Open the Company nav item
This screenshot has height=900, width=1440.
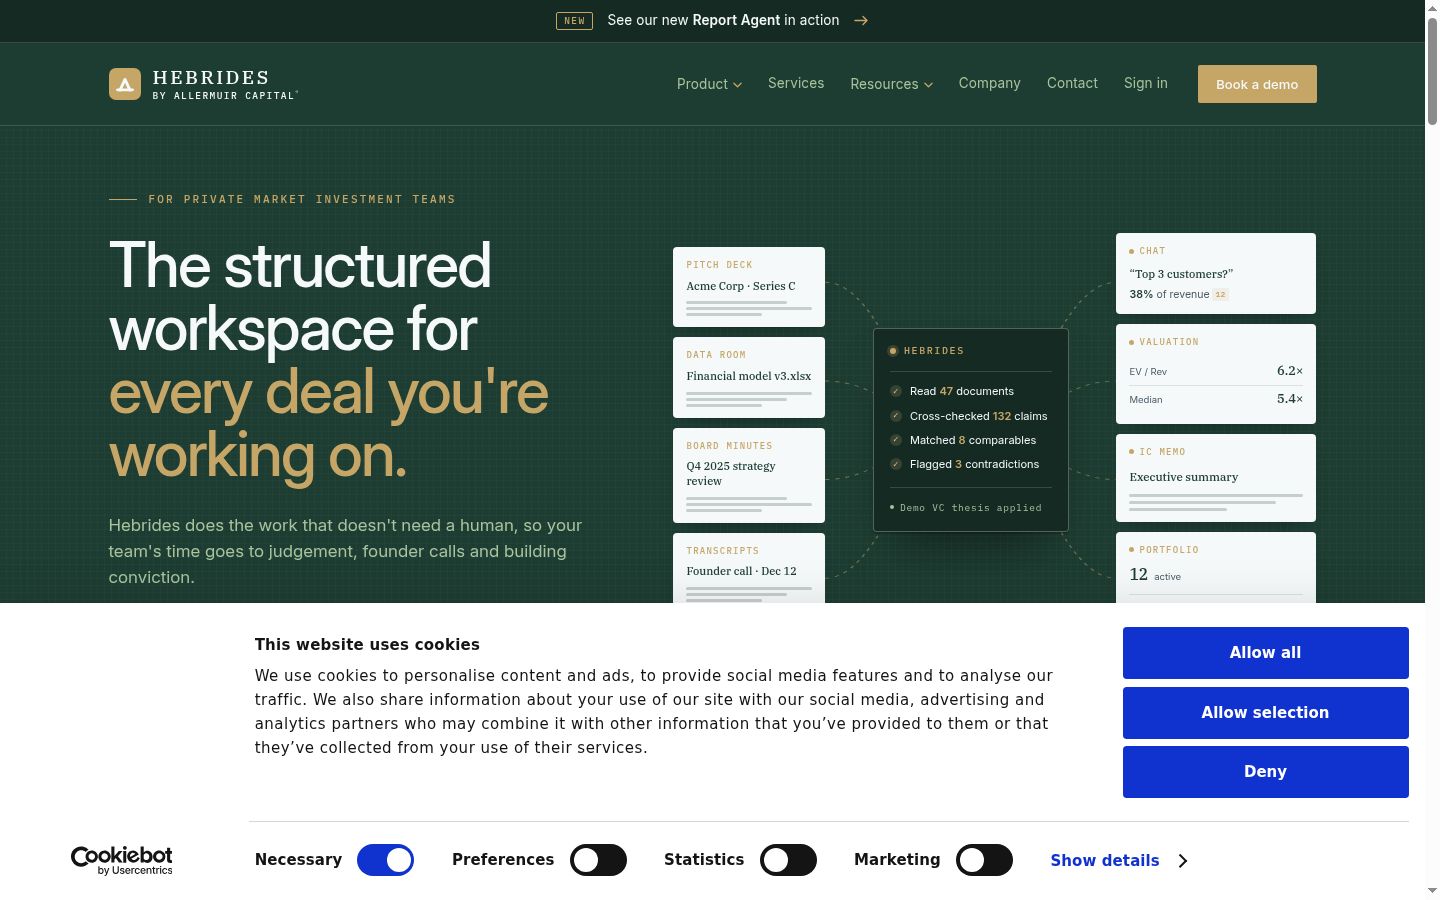[x=990, y=83]
